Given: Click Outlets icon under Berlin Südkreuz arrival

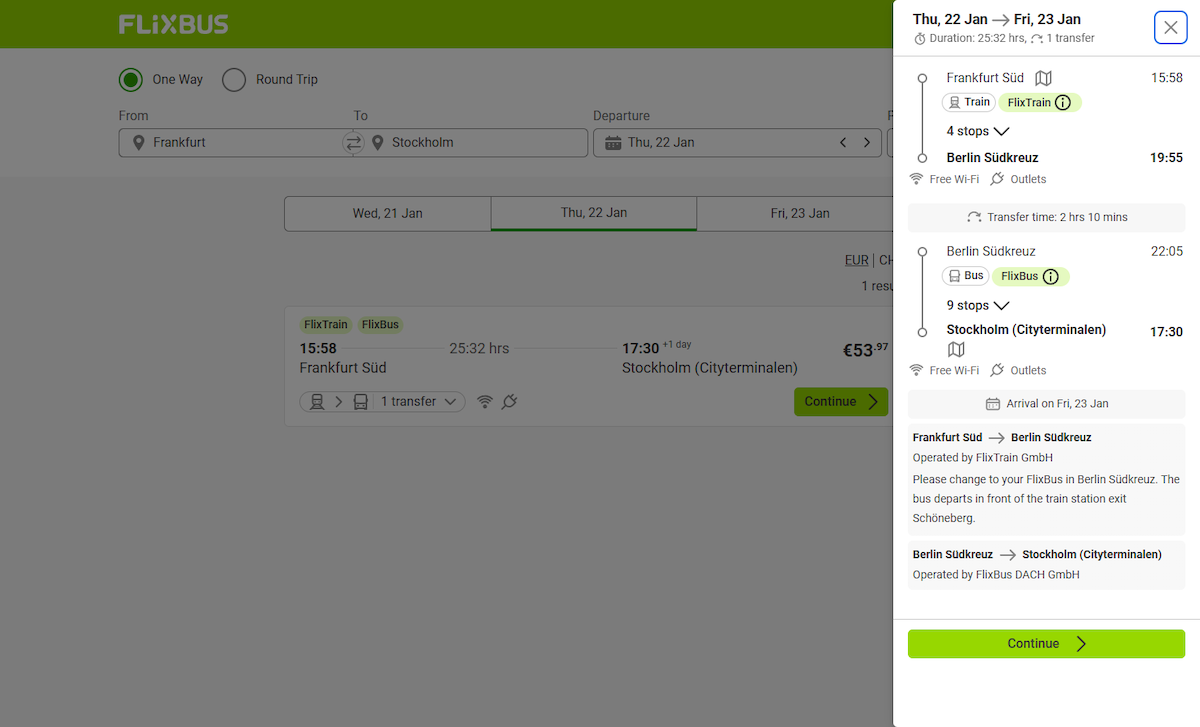Looking at the screenshot, I should (x=997, y=179).
